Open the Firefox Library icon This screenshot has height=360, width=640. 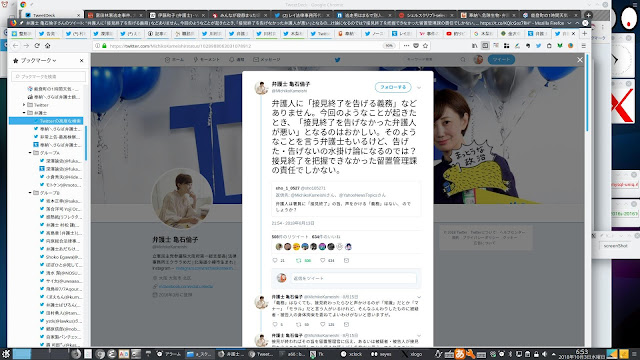click(474, 46)
